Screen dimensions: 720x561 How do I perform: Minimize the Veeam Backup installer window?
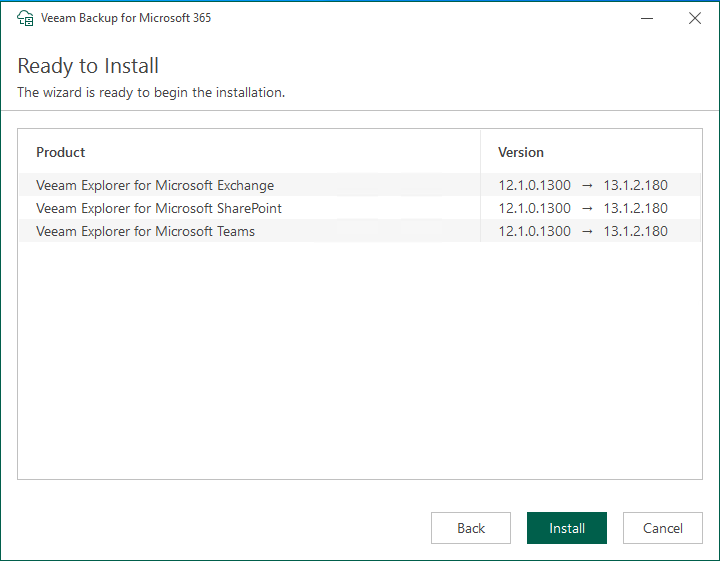coord(648,18)
